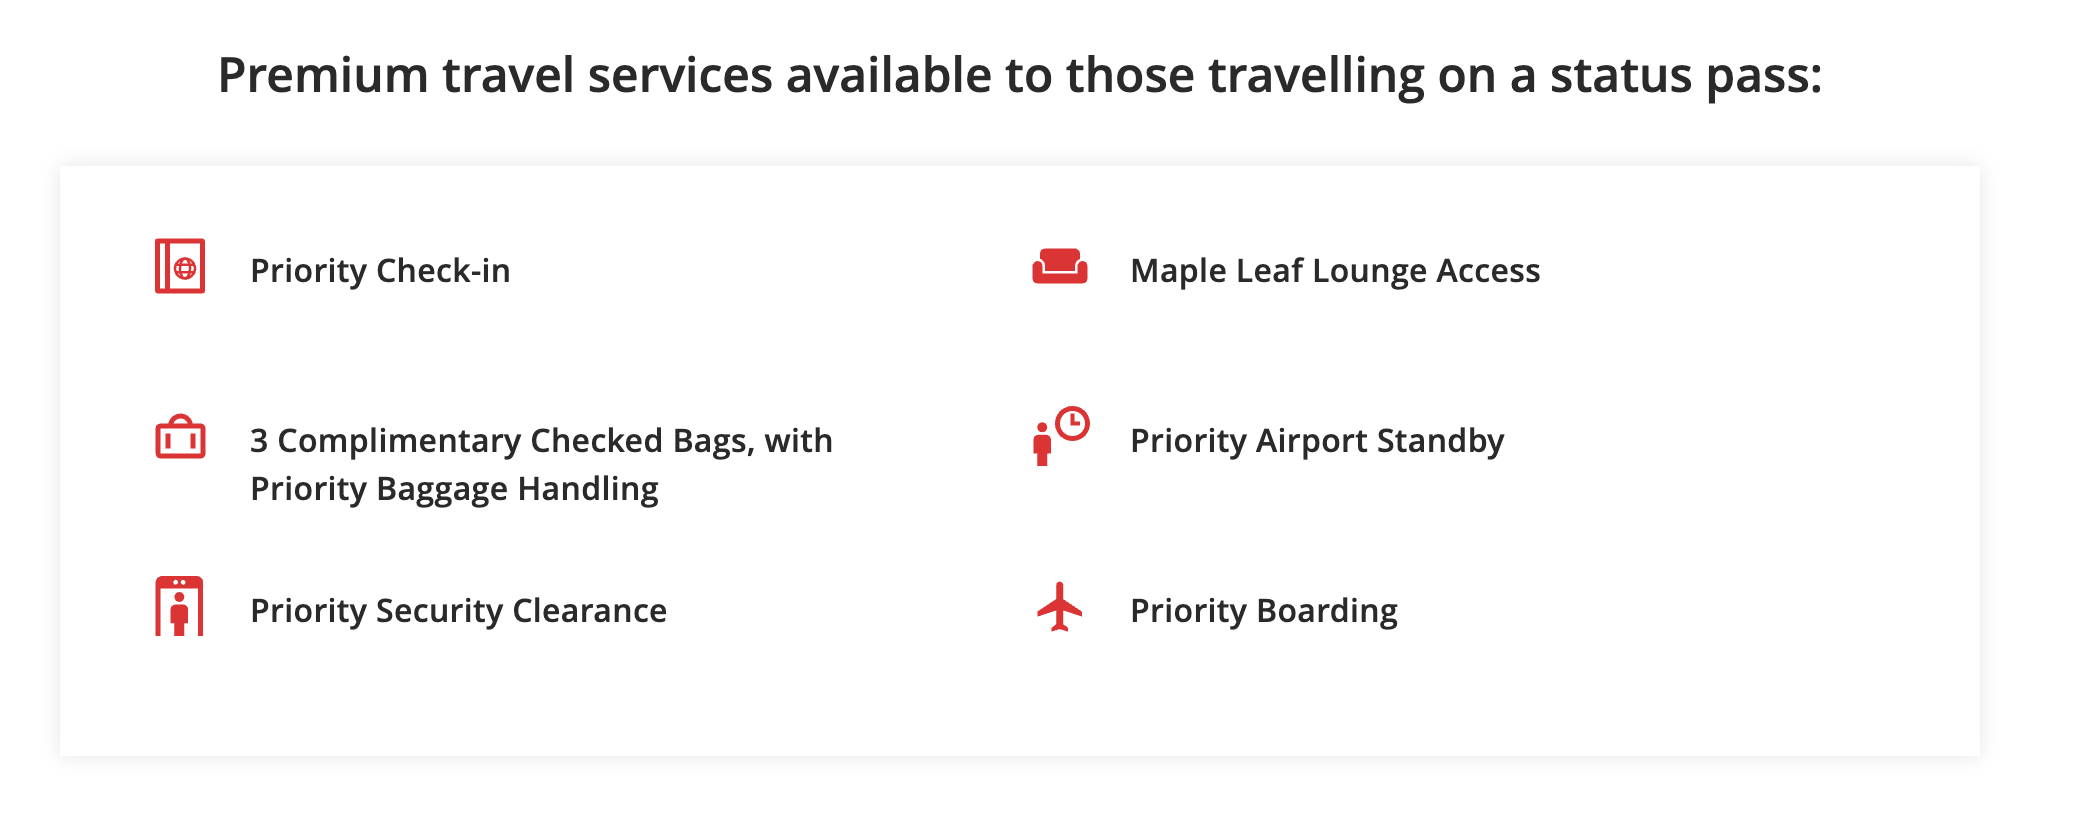The height and width of the screenshot is (826, 2078).
Task: Click the person figure in the standby icon
Action: point(1042,445)
